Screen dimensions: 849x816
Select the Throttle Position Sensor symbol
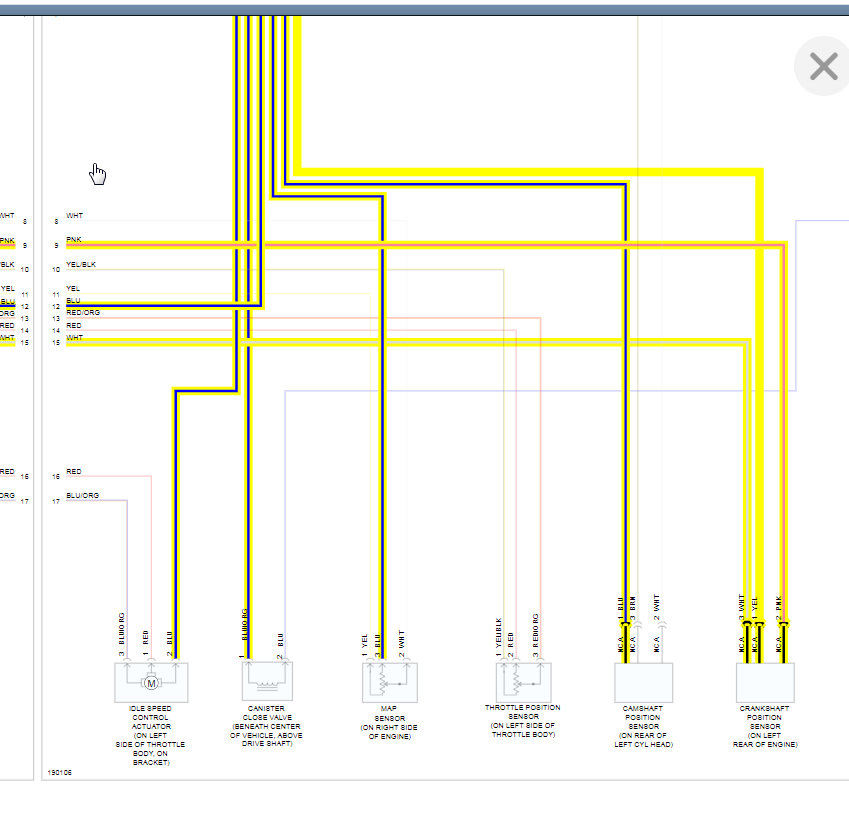coord(524,682)
